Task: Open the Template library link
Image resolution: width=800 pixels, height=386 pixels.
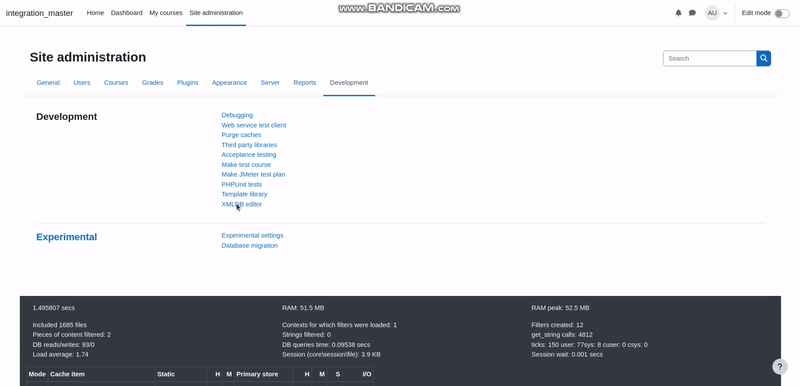Action: tap(244, 194)
